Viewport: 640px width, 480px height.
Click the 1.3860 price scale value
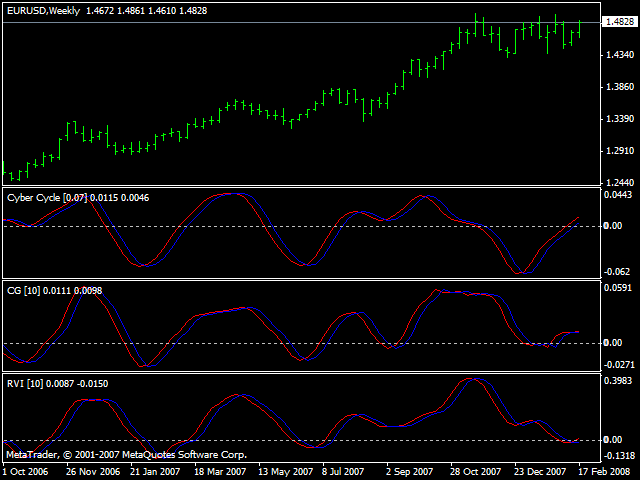point(620,87)
